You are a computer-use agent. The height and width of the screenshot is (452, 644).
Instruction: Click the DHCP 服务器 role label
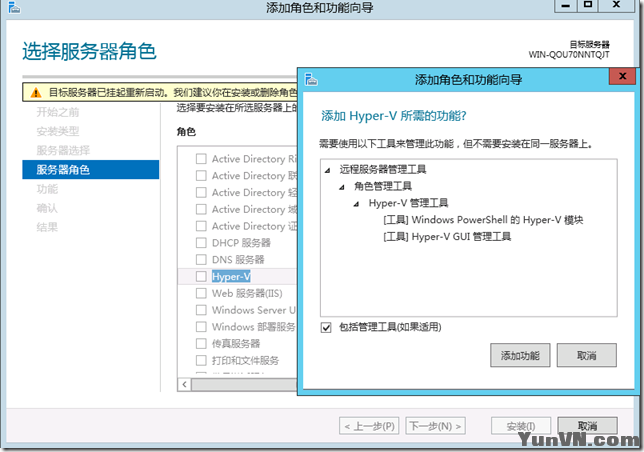241,243
